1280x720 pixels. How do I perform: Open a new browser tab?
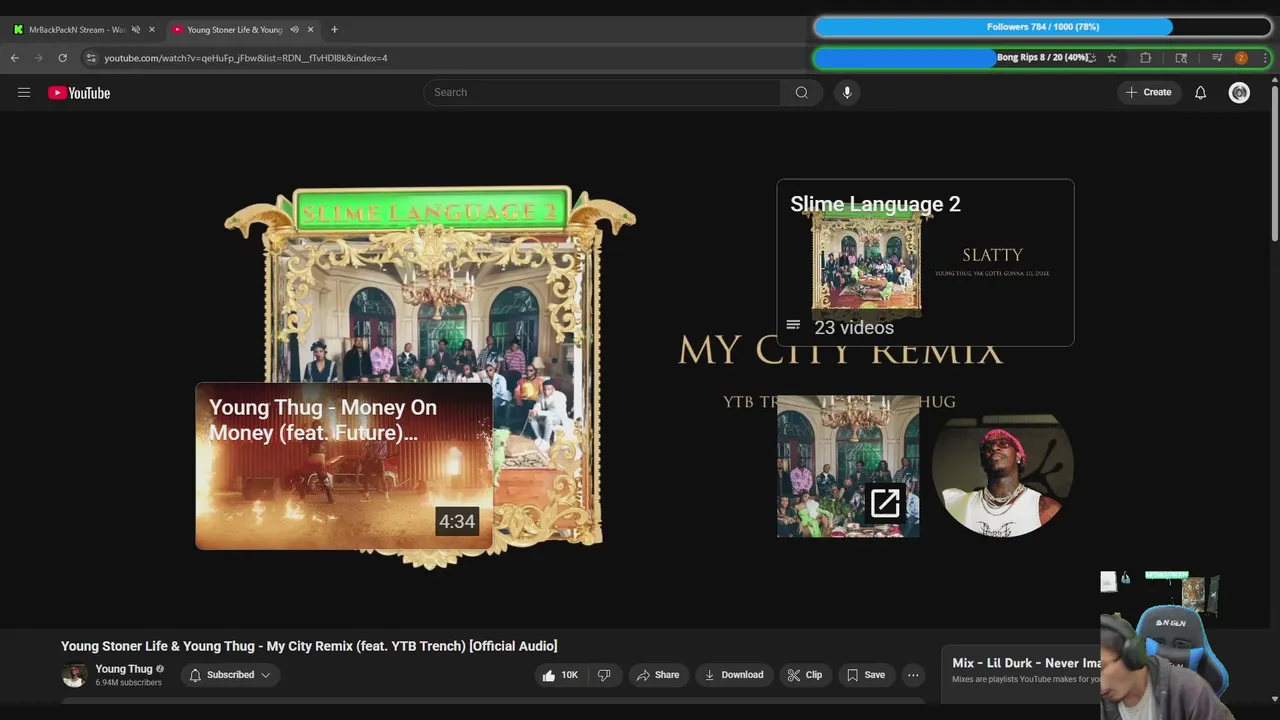(x=334, y=30)
